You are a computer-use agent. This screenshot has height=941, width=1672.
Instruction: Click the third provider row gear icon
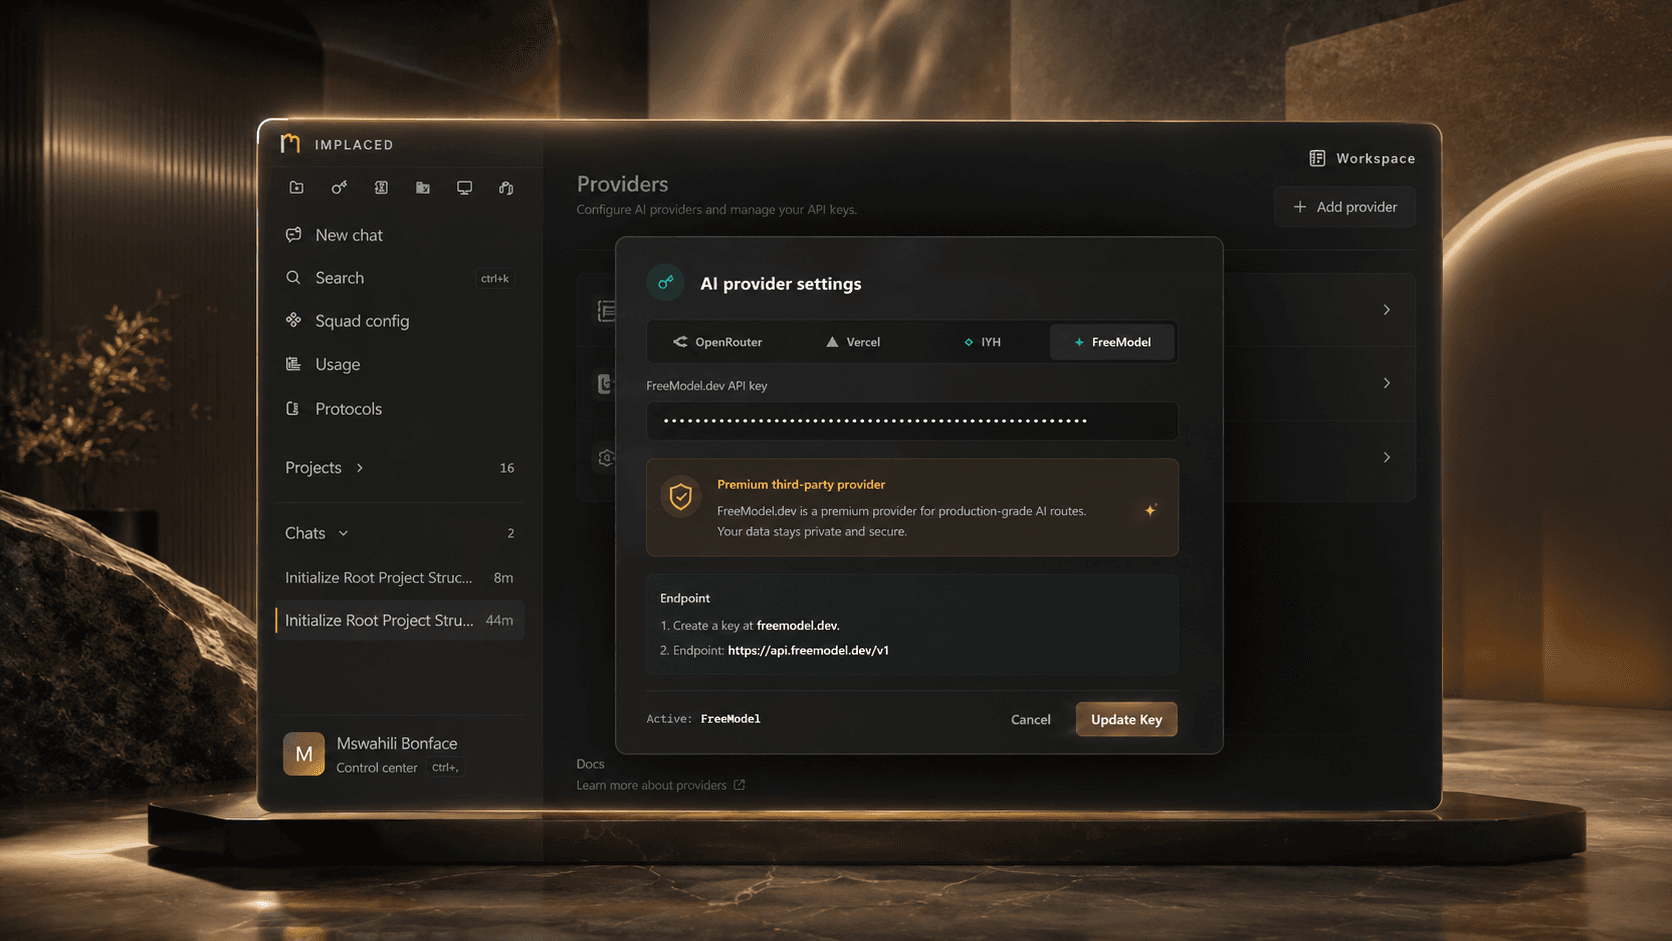coord(606,457)
